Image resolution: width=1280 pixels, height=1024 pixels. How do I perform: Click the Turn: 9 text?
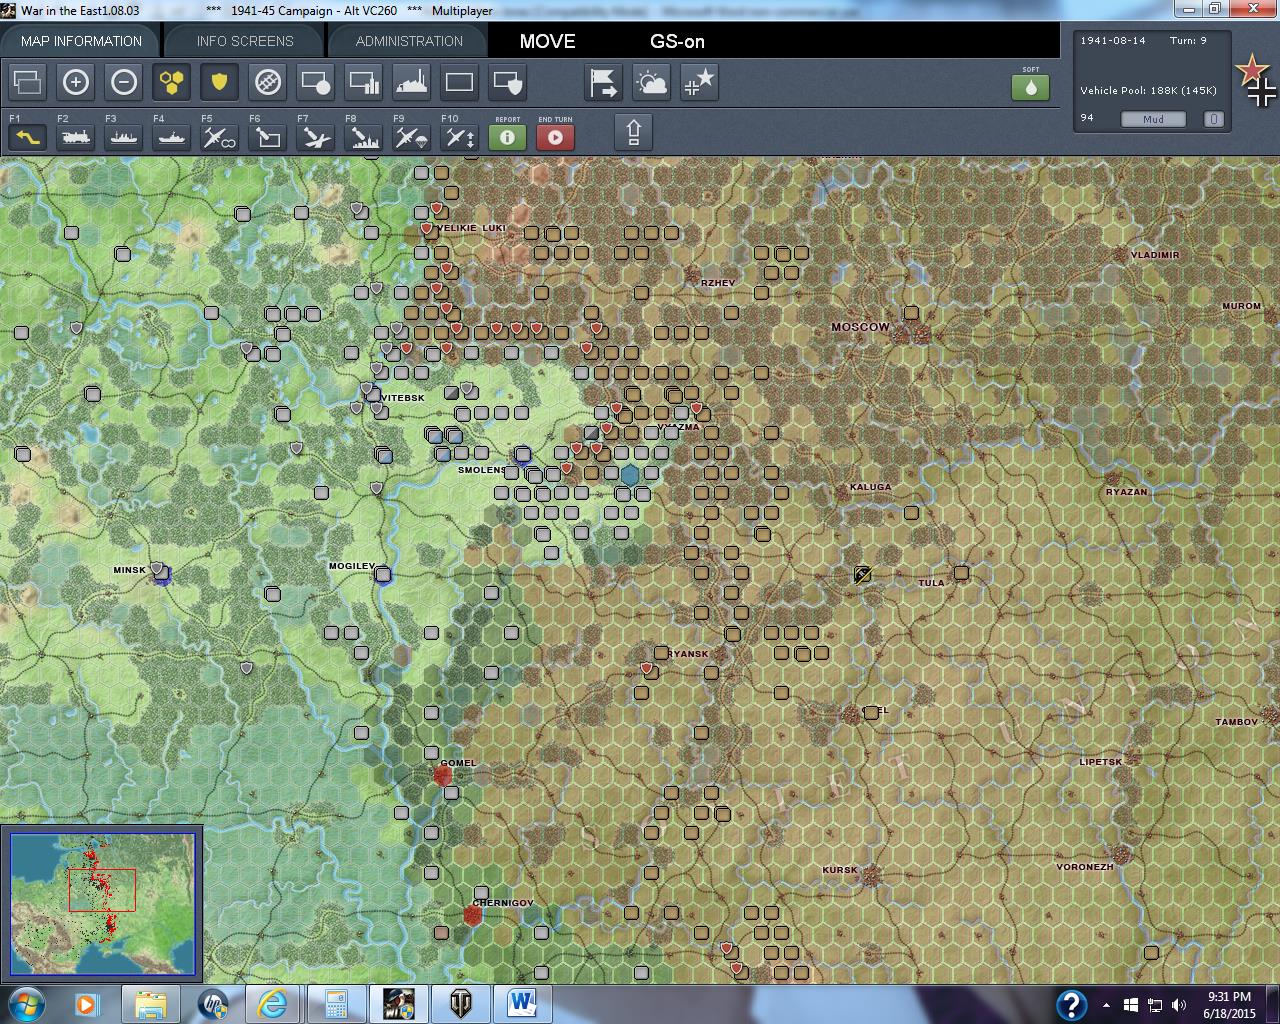[1189, 41]
